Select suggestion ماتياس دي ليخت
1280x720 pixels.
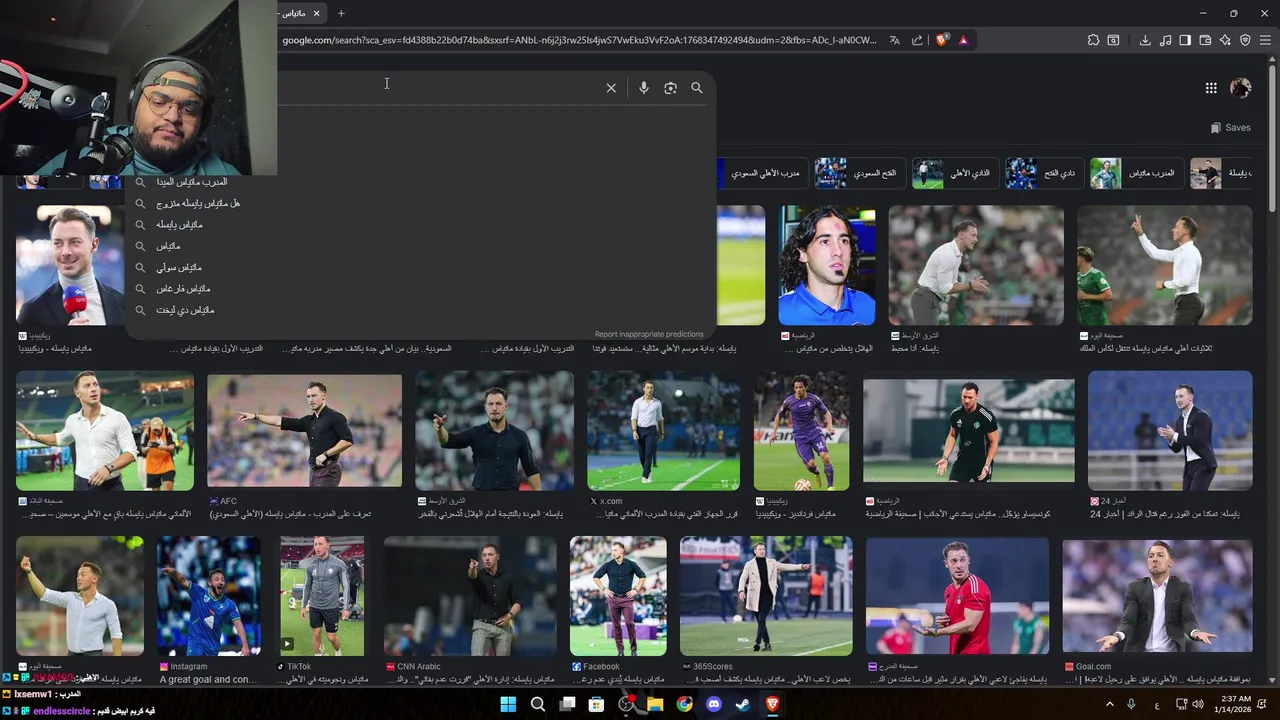[x=185, y=310]
